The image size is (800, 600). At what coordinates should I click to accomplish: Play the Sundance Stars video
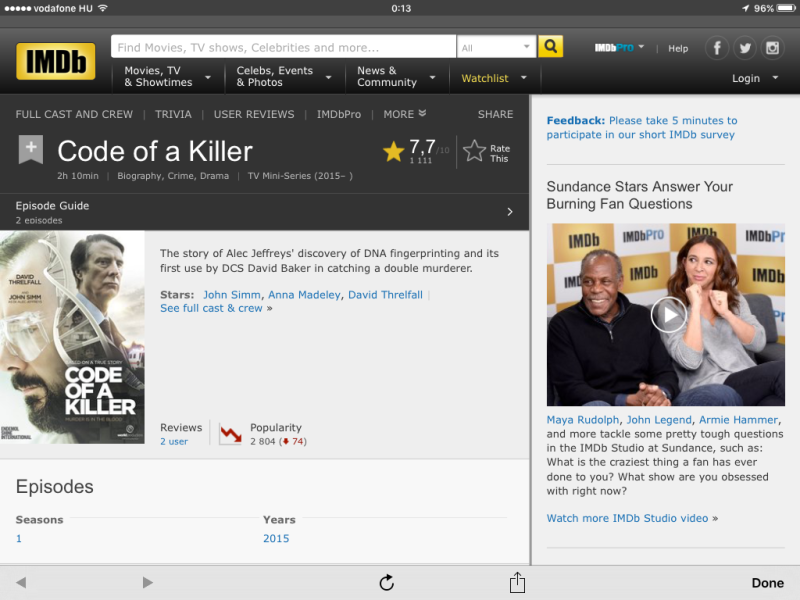(668, 315)
